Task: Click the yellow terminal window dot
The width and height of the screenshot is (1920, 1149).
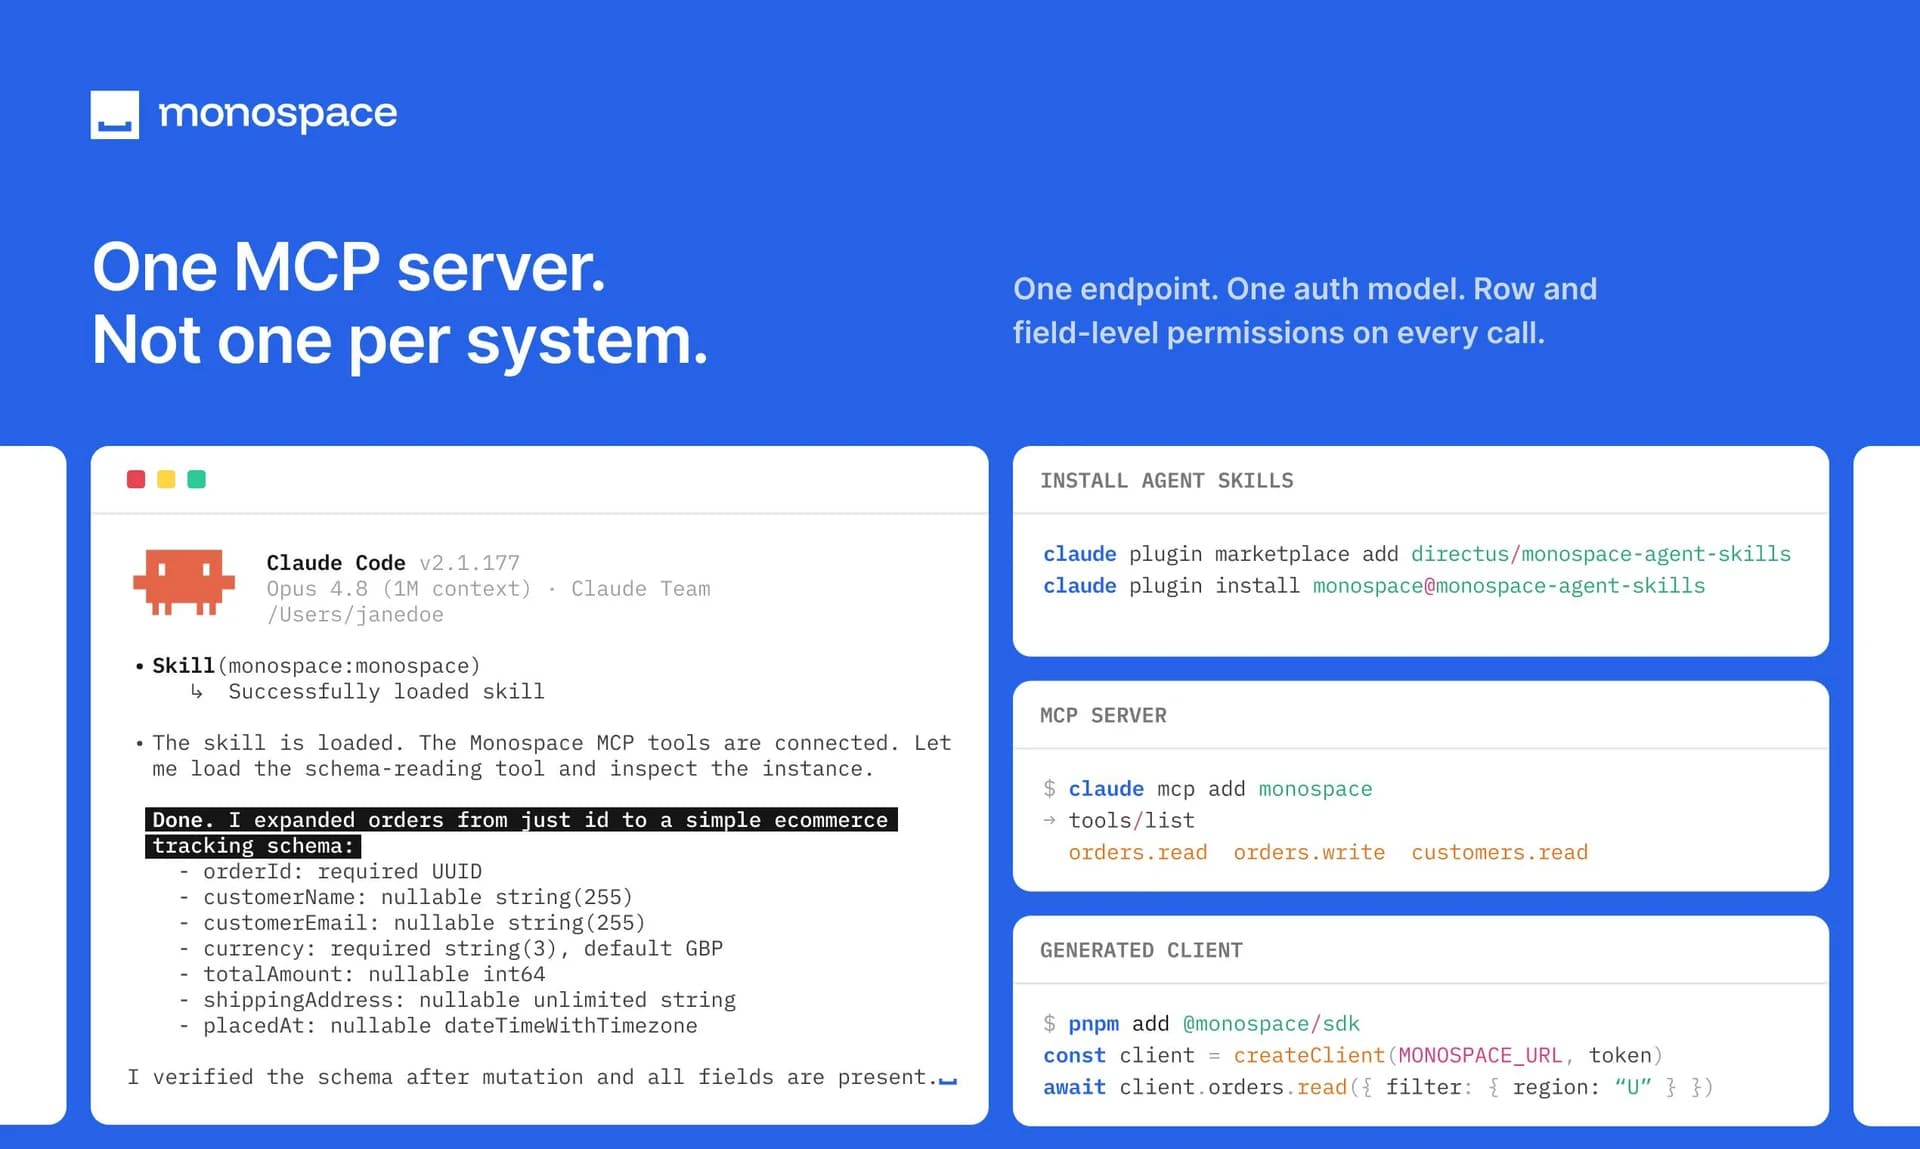Action: point(166,480)
